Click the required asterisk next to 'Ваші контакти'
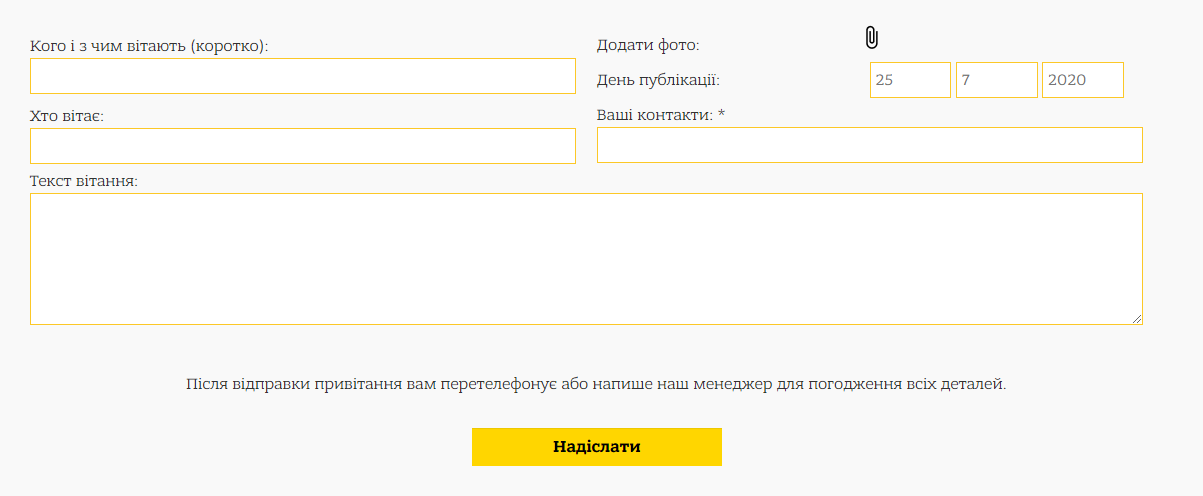Viewport: 1203px width, 496px height. click(x=721, y=114)
